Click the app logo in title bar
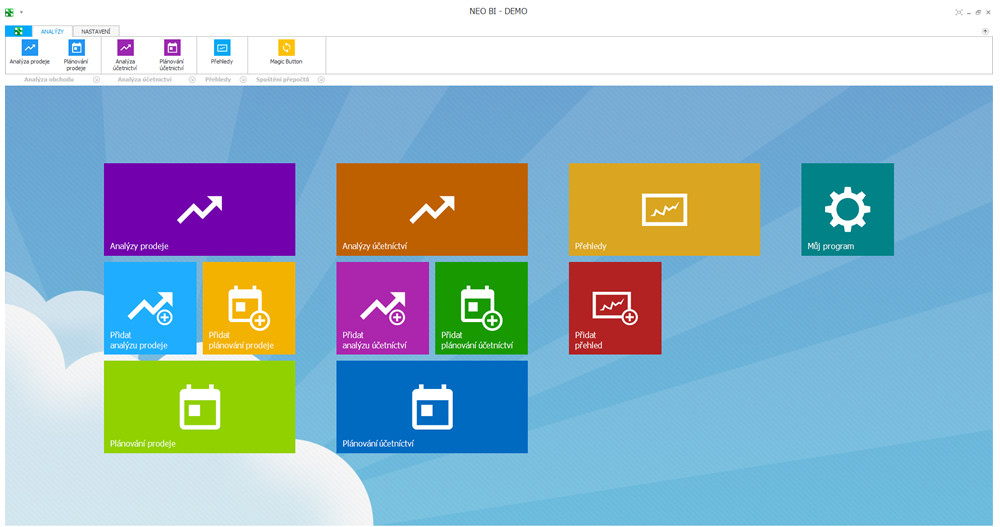1000x527 pixels. tap(9, 12)
